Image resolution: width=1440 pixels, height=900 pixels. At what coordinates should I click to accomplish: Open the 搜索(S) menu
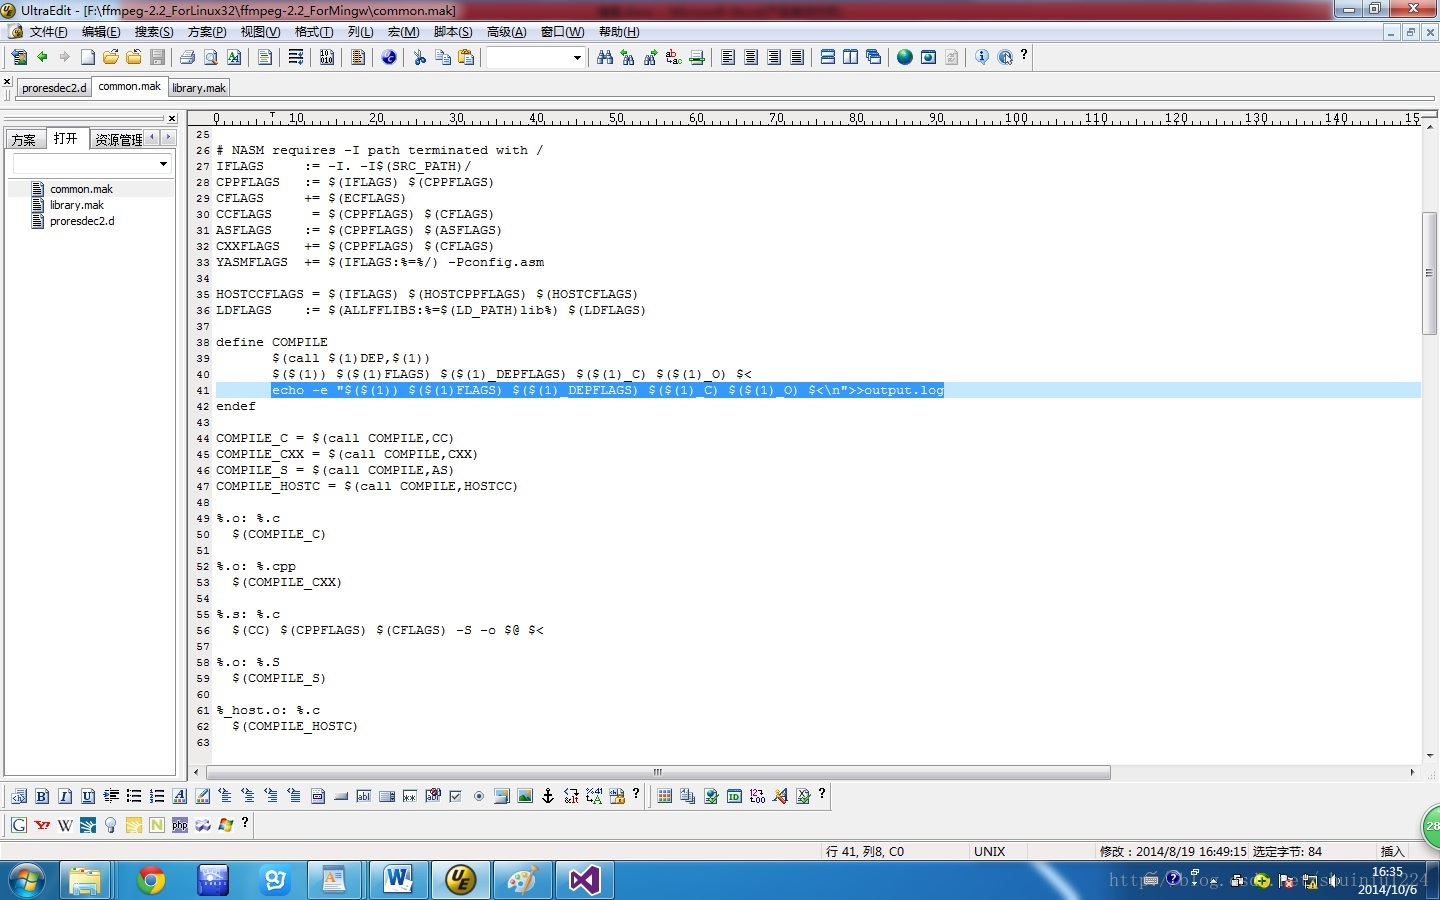(x=154, y=32)
